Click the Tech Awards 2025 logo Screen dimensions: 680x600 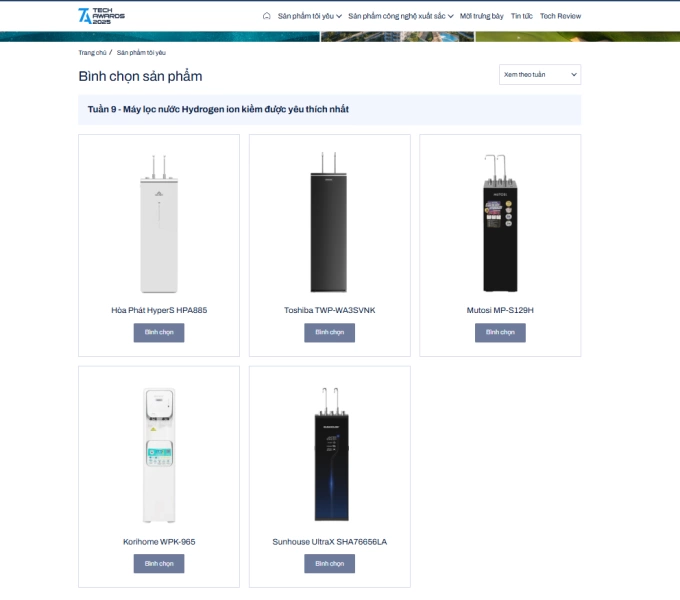click(101, 16)
